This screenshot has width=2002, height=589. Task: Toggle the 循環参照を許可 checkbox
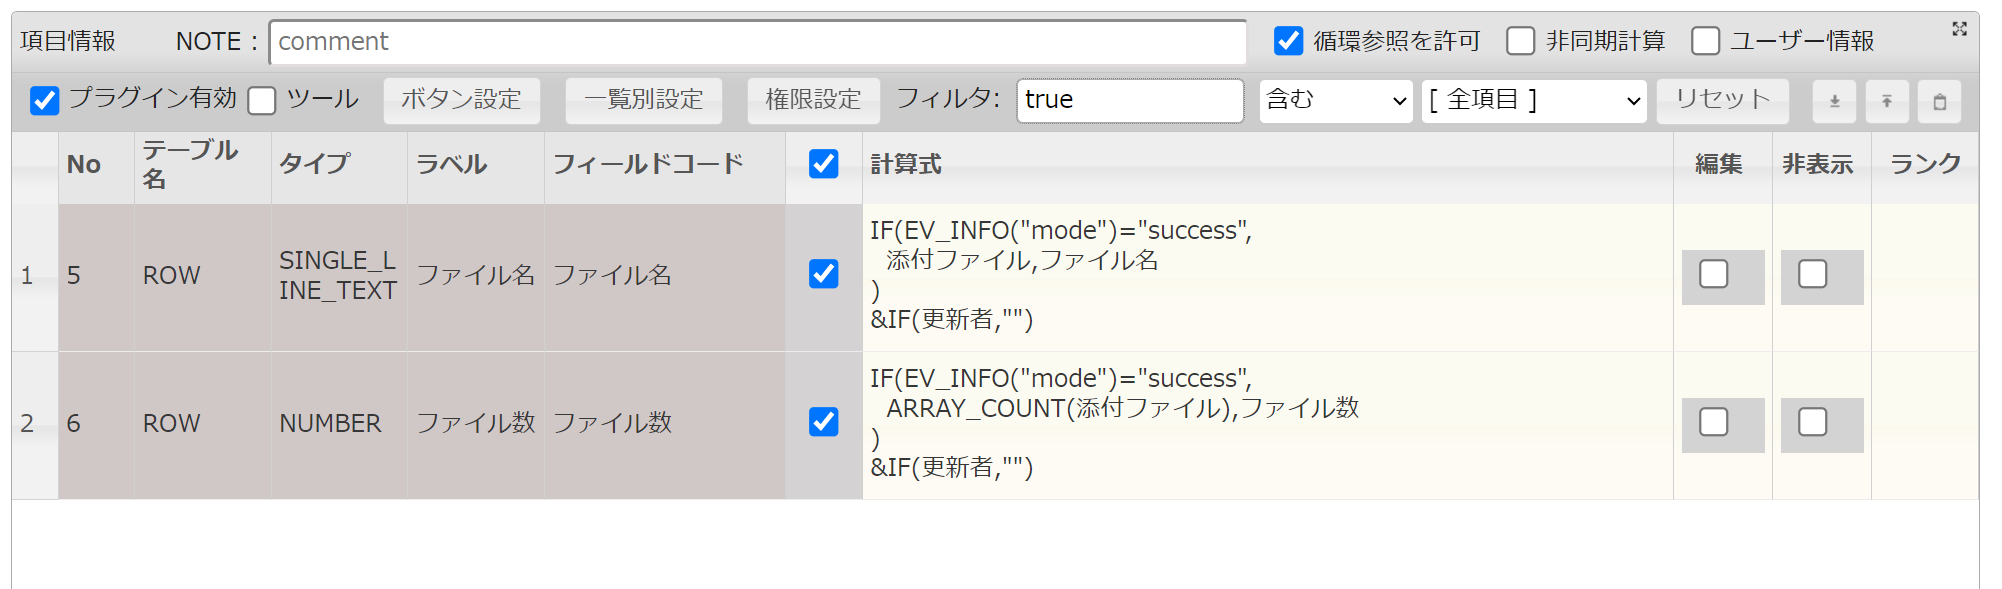click(1288, 41)
